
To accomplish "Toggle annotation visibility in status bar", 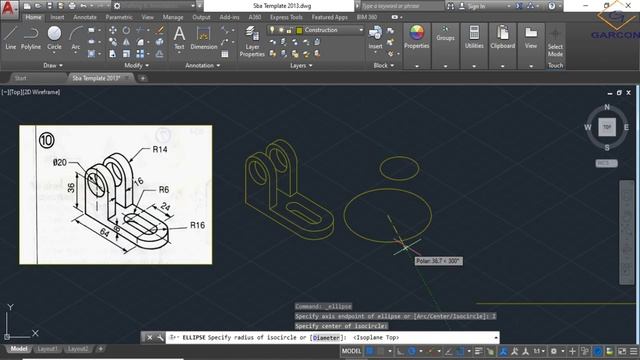I will click(x=515, y=351).
